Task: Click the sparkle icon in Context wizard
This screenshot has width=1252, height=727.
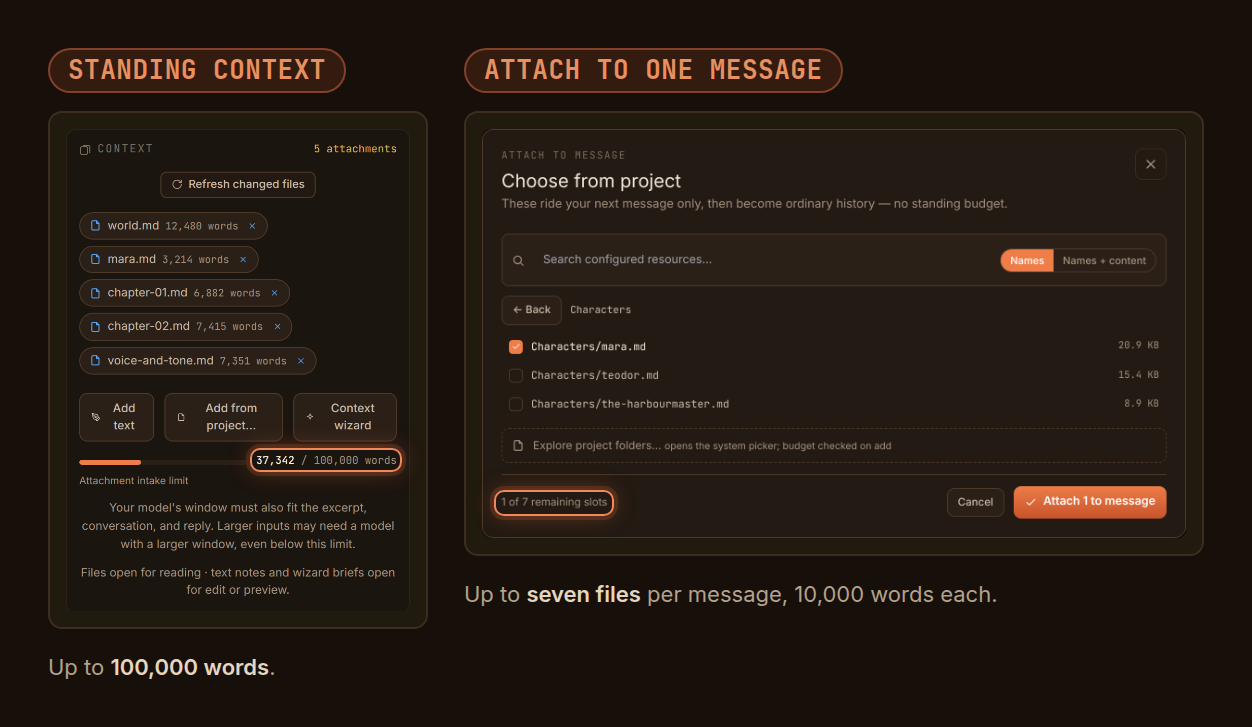Action: pyautogui.click(x=310, y=417)
